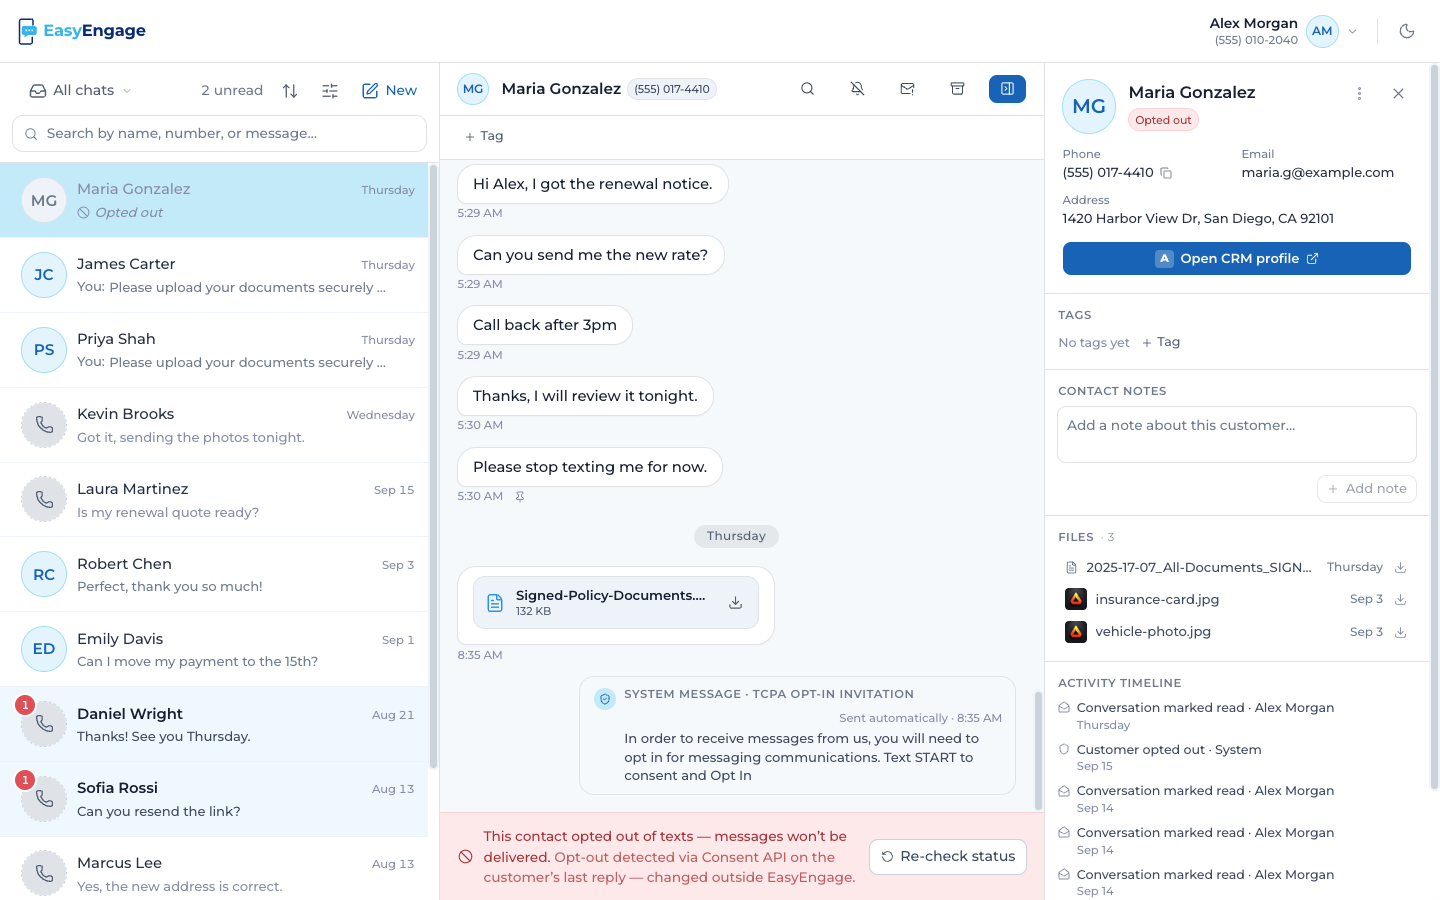Click the sort conversations arrows icon
This screenshot has width=1440, height=900.
tap(290, 90)
